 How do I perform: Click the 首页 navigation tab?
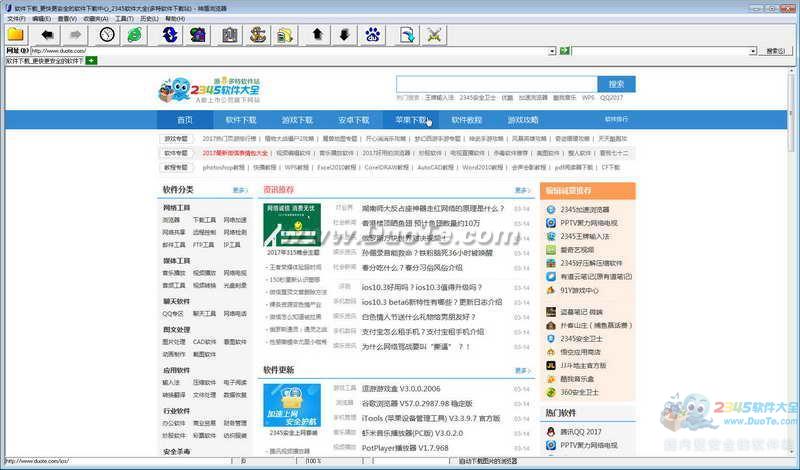coord(185,120)
